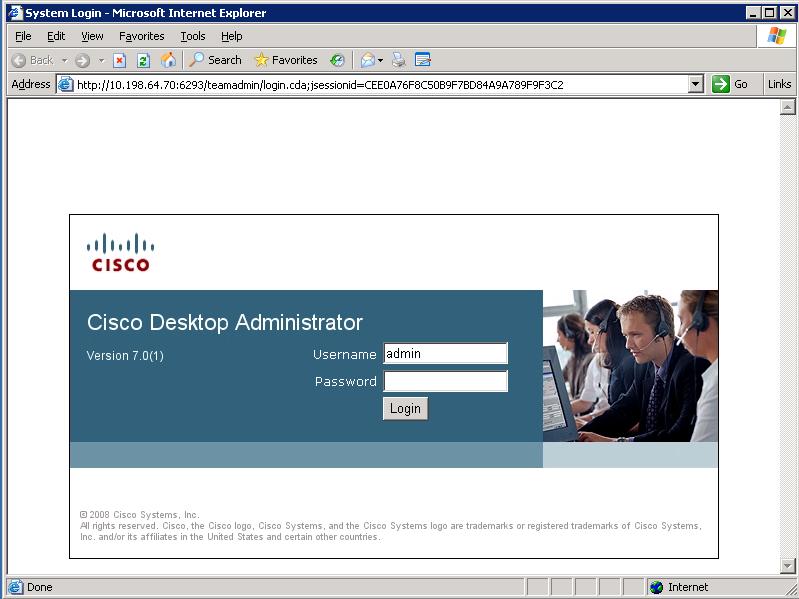Screen dimensions: 799x599
Task: Click the page icon in Address bar
Action: click(66, 84)
